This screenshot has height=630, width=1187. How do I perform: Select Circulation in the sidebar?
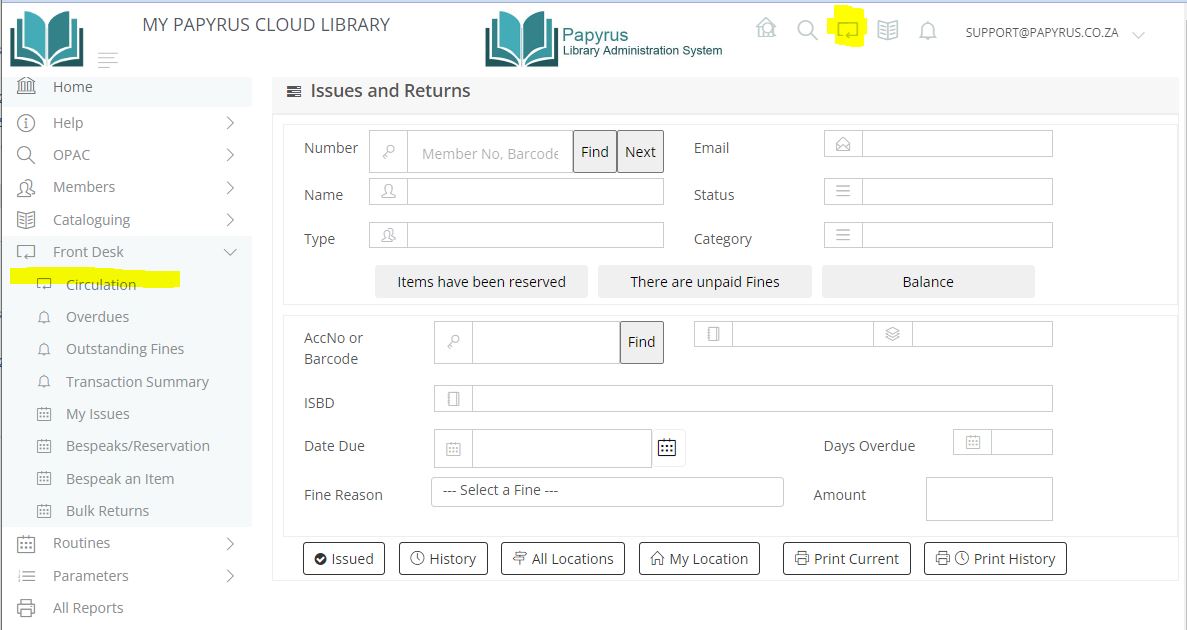[x=101, y=285]
